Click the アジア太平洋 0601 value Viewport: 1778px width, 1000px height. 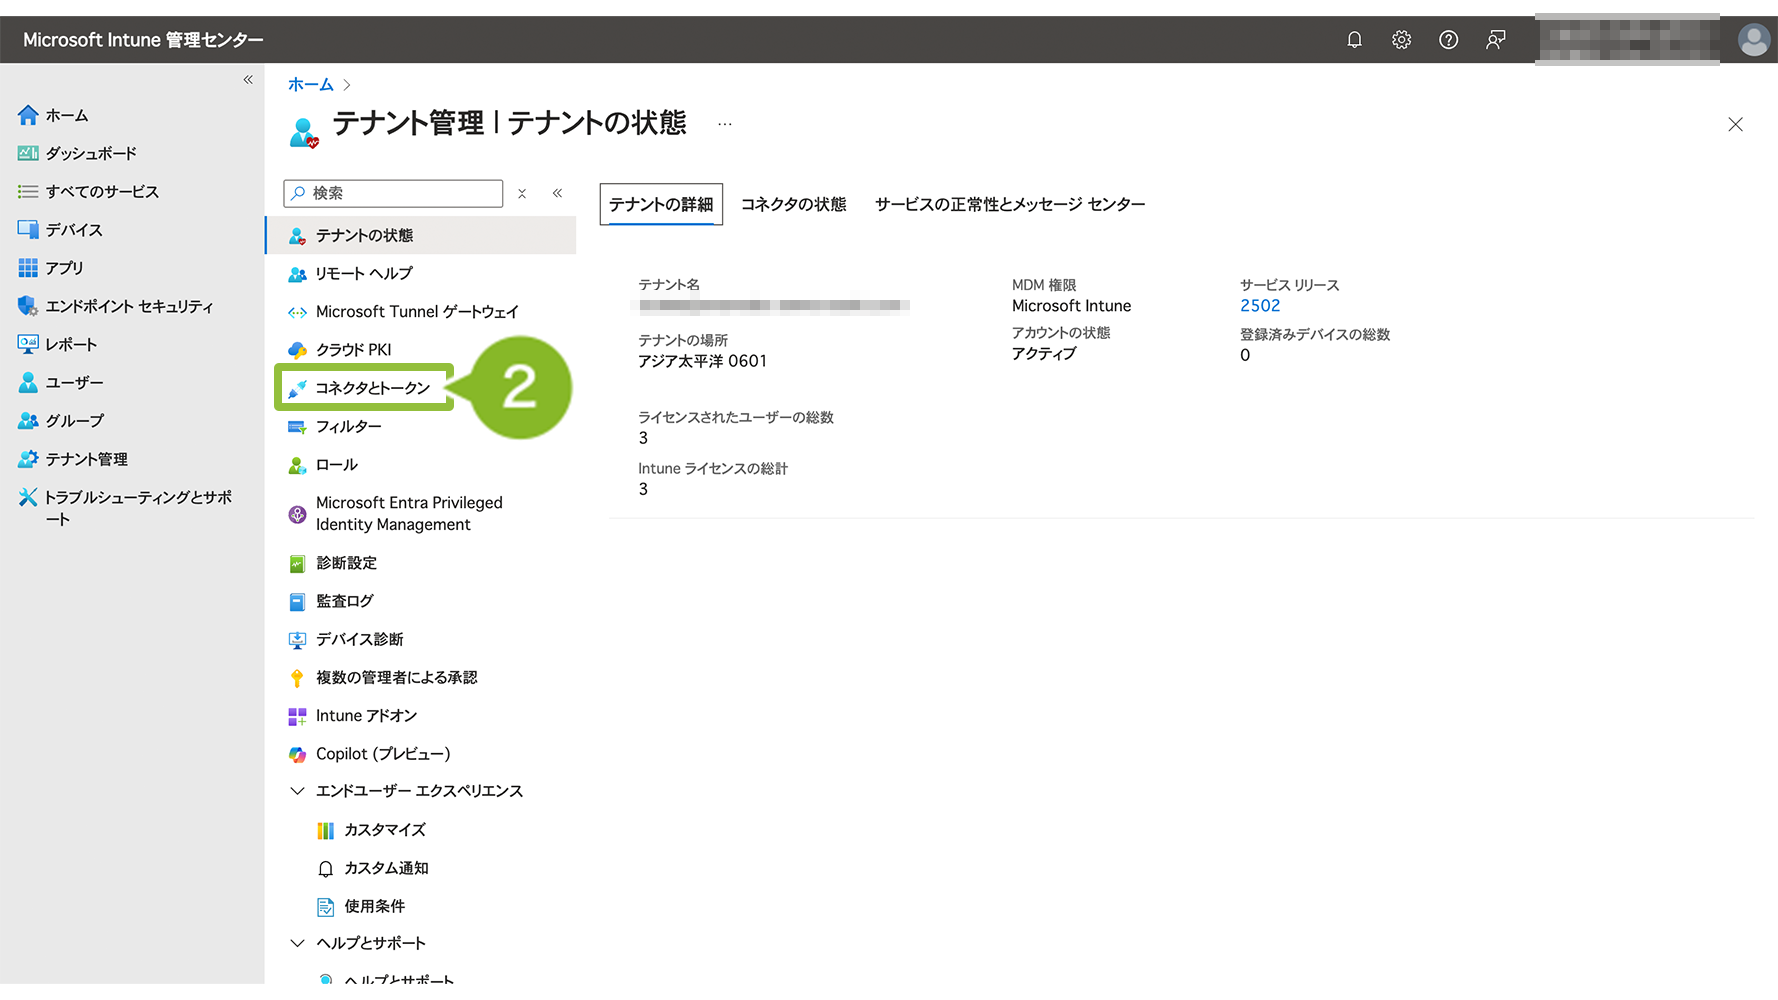click(703, 361)
